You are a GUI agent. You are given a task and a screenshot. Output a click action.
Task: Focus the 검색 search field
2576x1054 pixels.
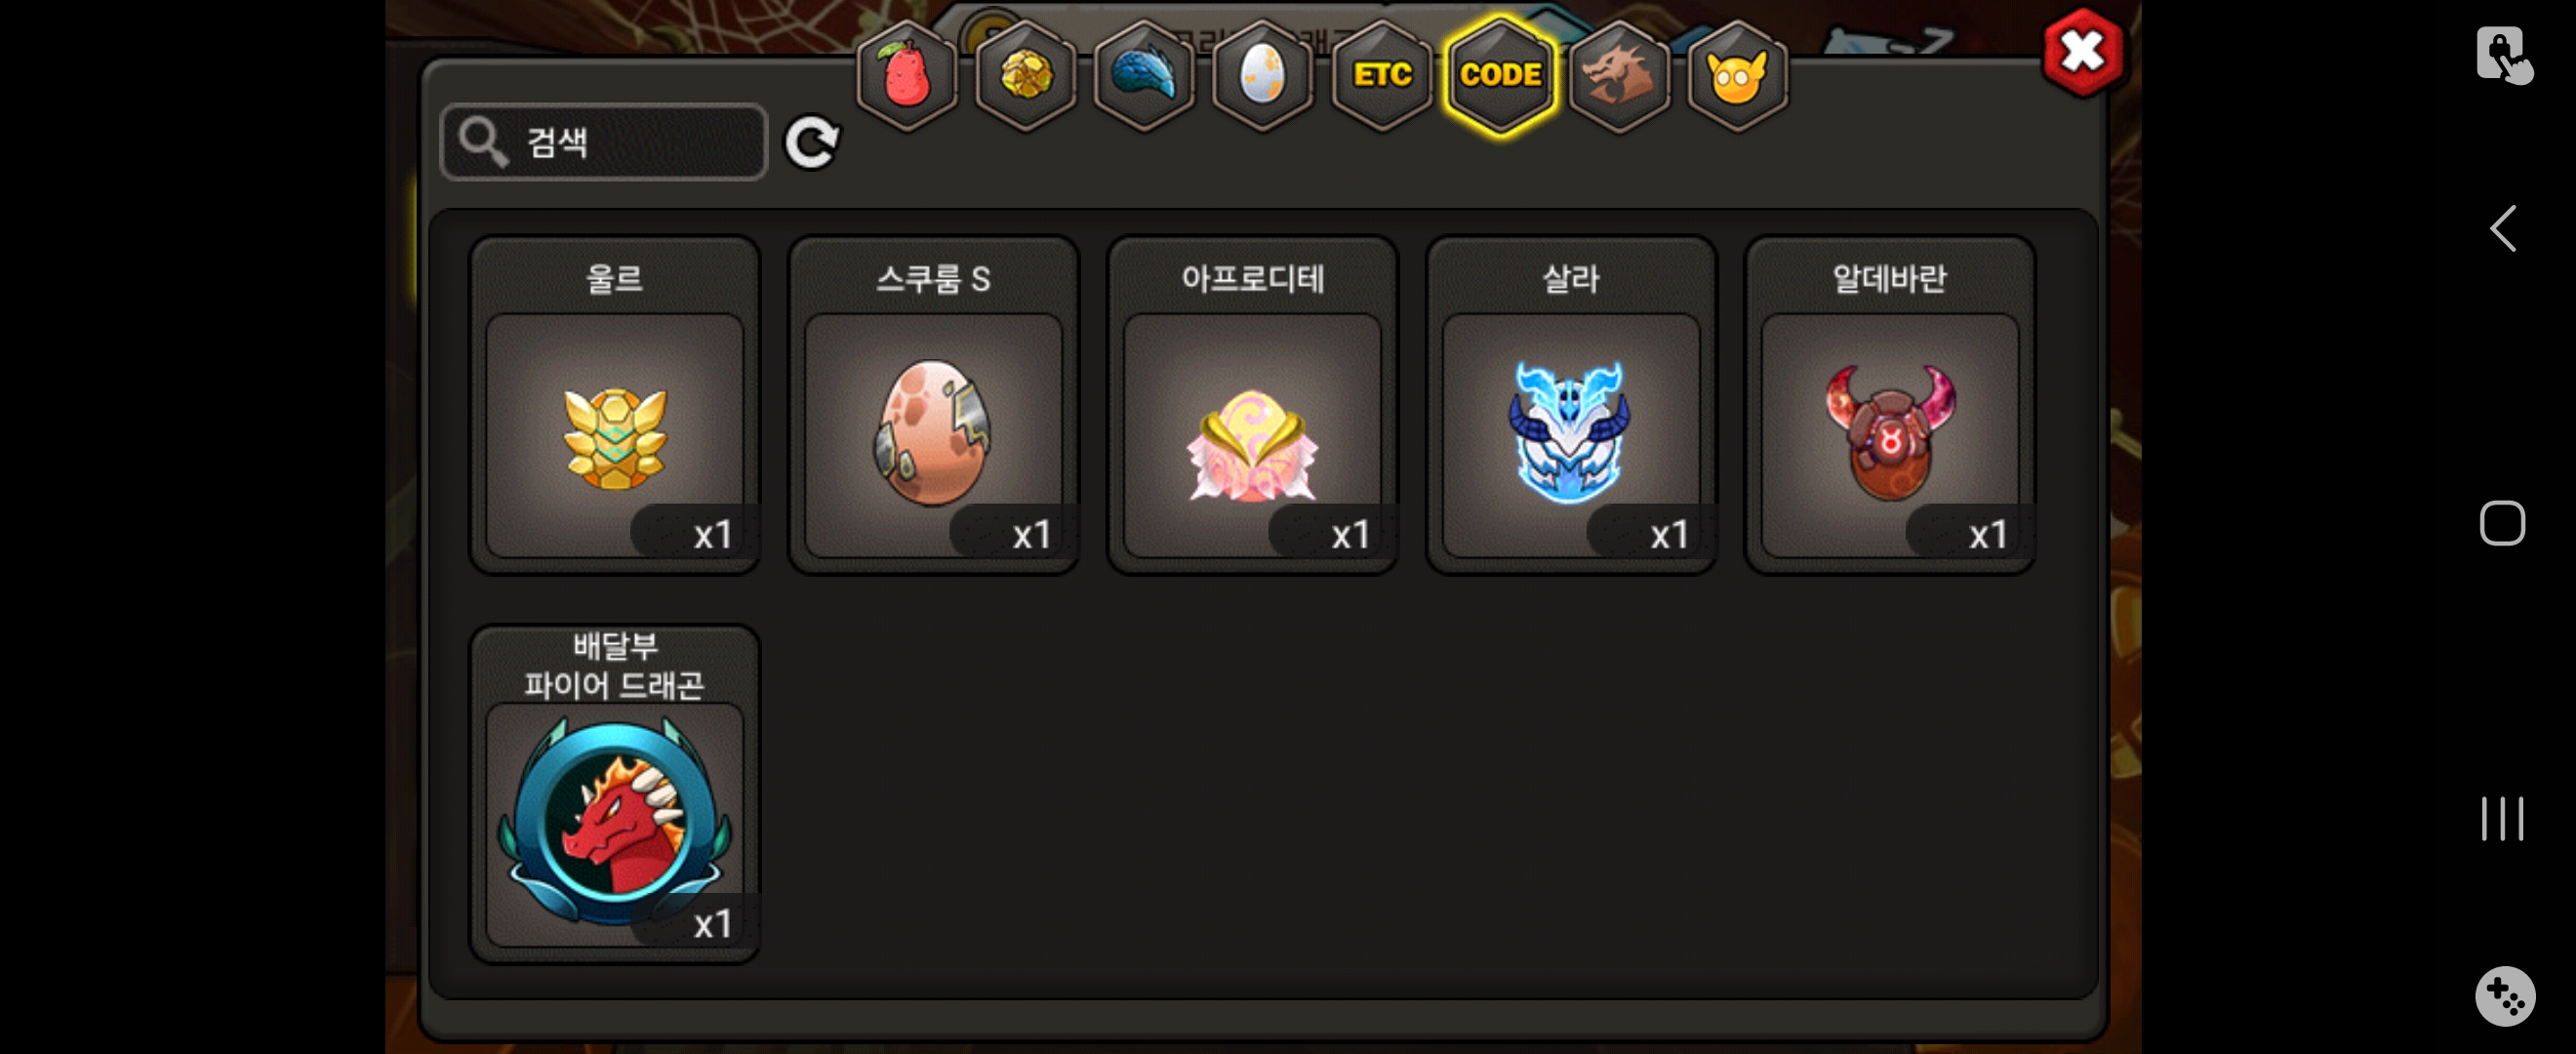[604, 142]
